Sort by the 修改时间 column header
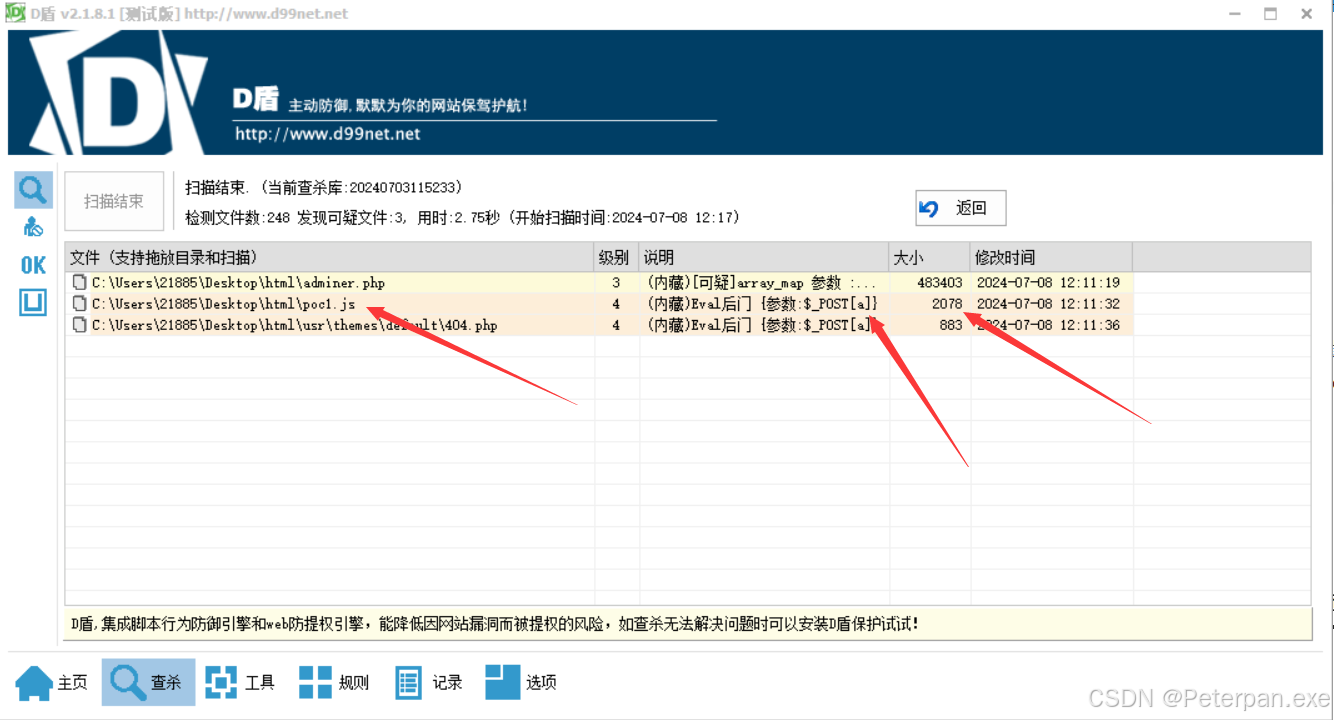 point(1051,257)
